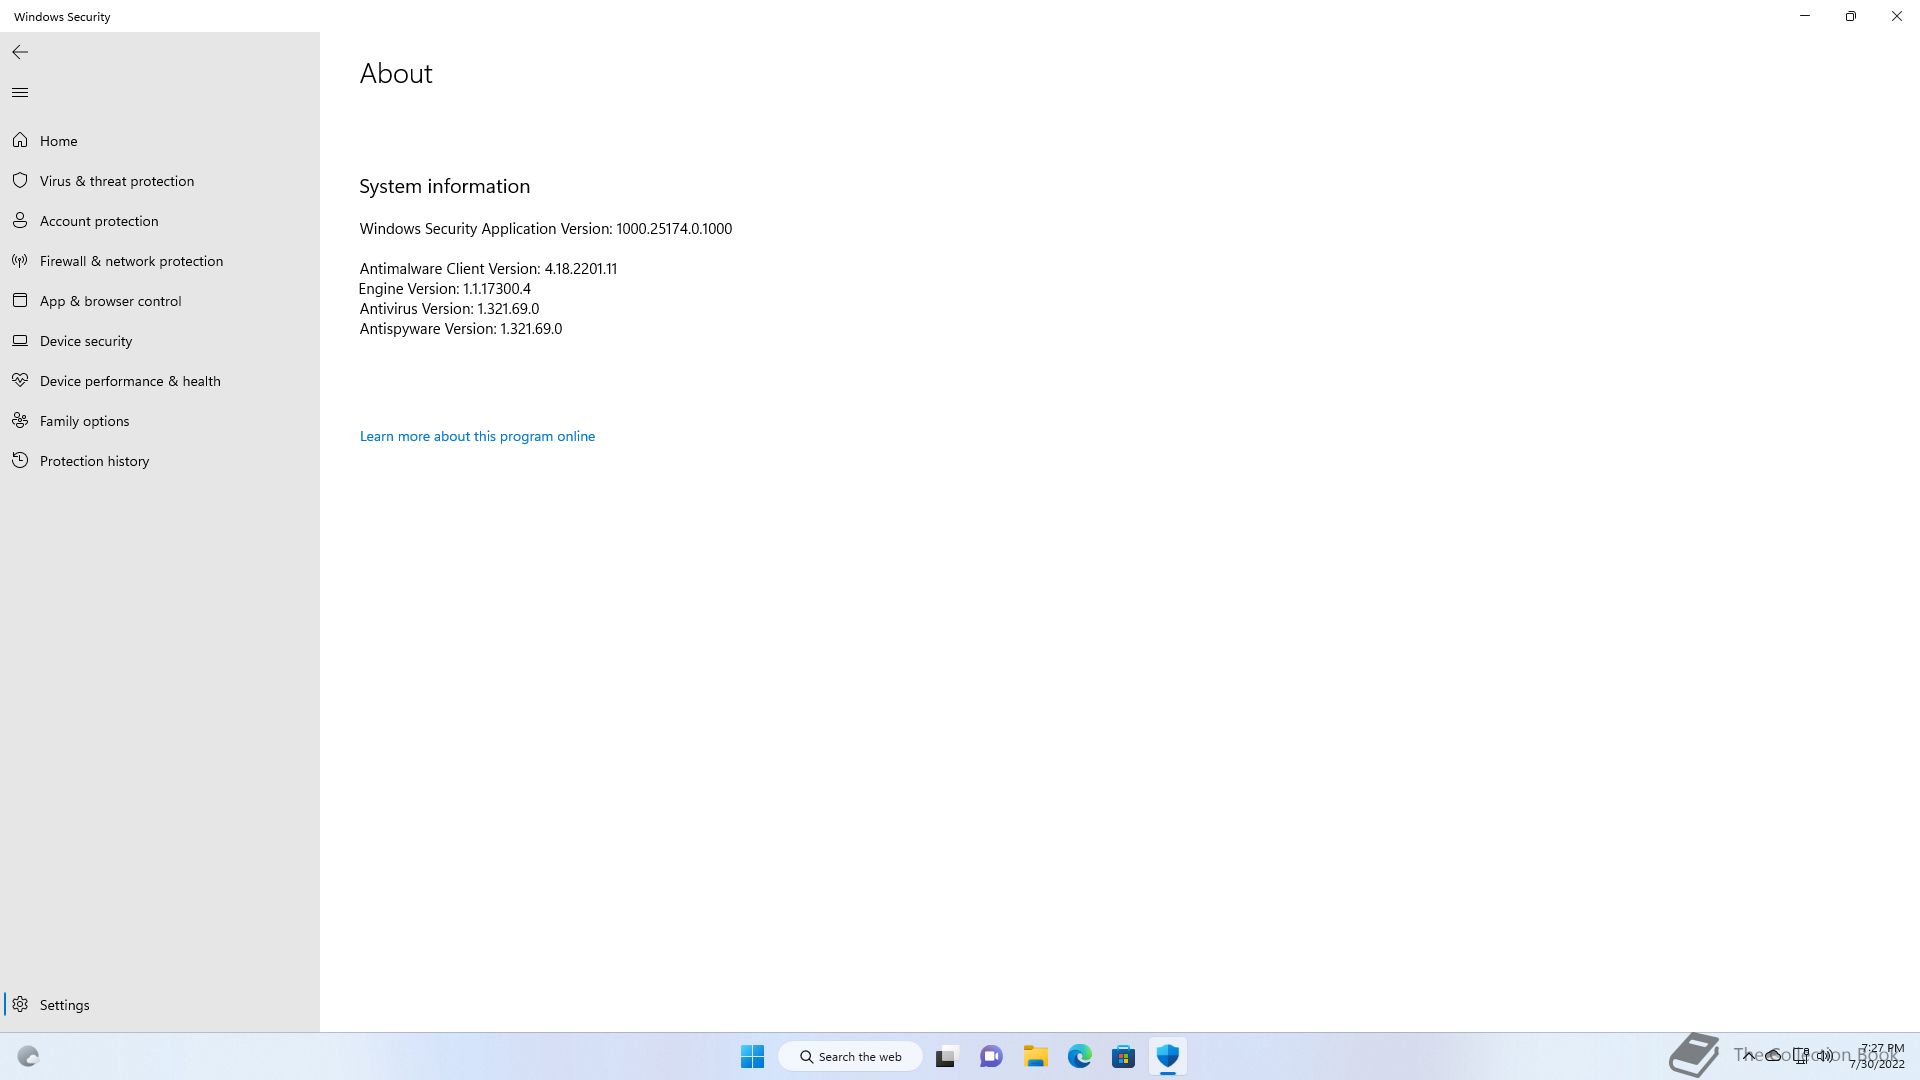1920x1080 pixels.
Task: Select the Antivirus Version line
Action: tap(449, 309)
